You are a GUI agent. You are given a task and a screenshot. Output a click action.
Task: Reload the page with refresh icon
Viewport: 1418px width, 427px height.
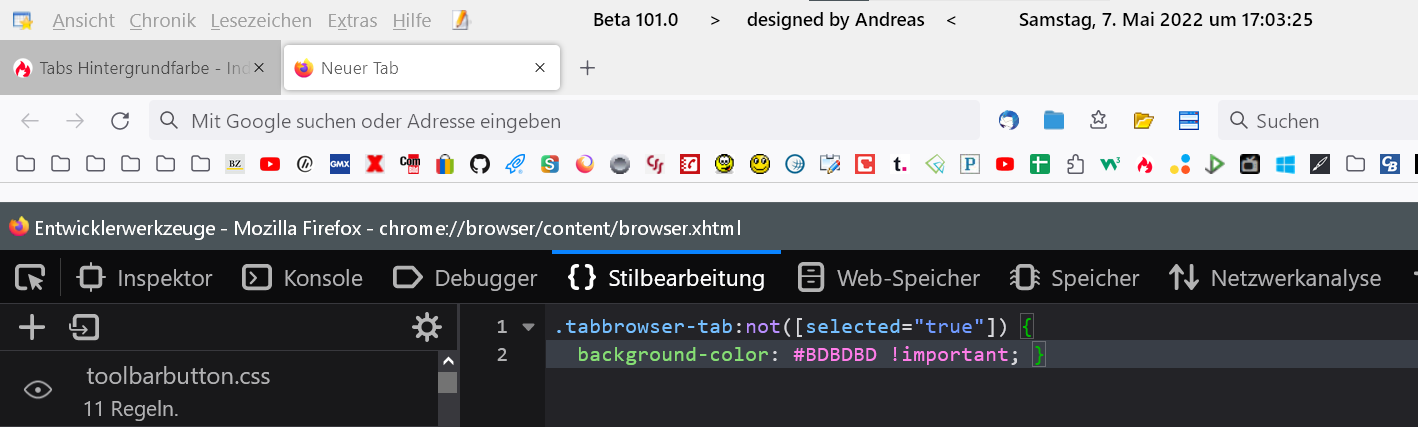click(x=120, y=121)
